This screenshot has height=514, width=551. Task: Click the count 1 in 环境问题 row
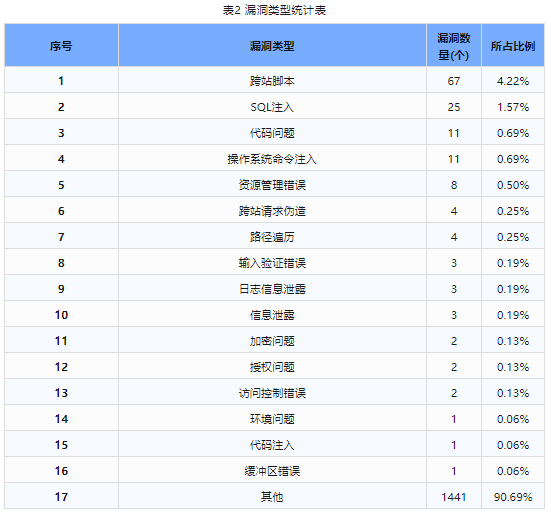pos(454,419)
